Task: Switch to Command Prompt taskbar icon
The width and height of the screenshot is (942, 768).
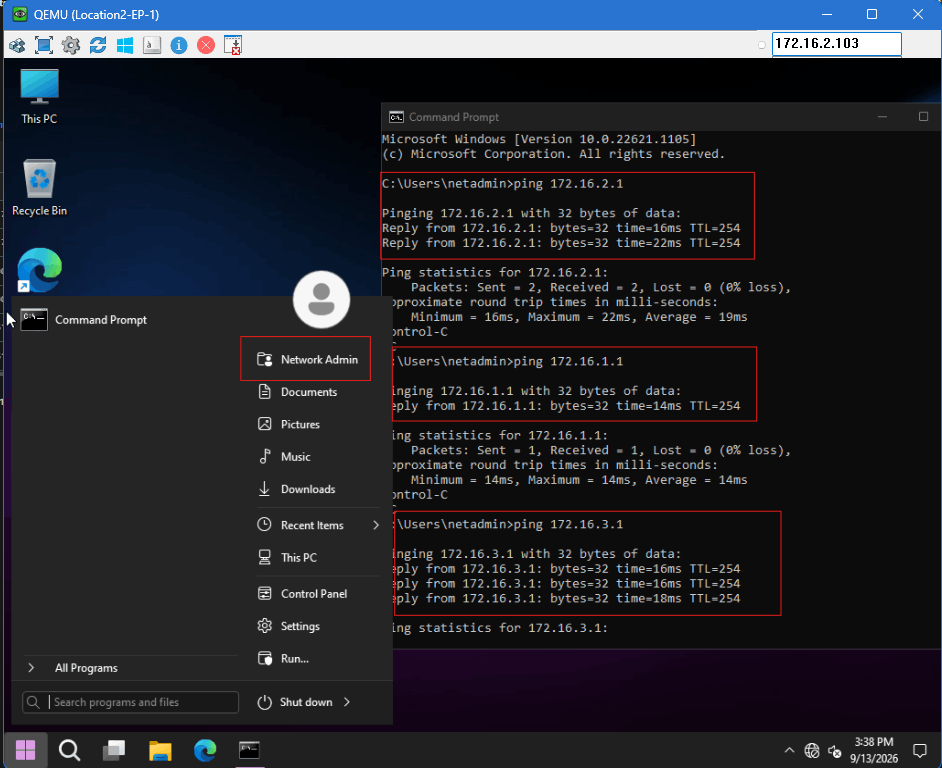Action: 249,750
